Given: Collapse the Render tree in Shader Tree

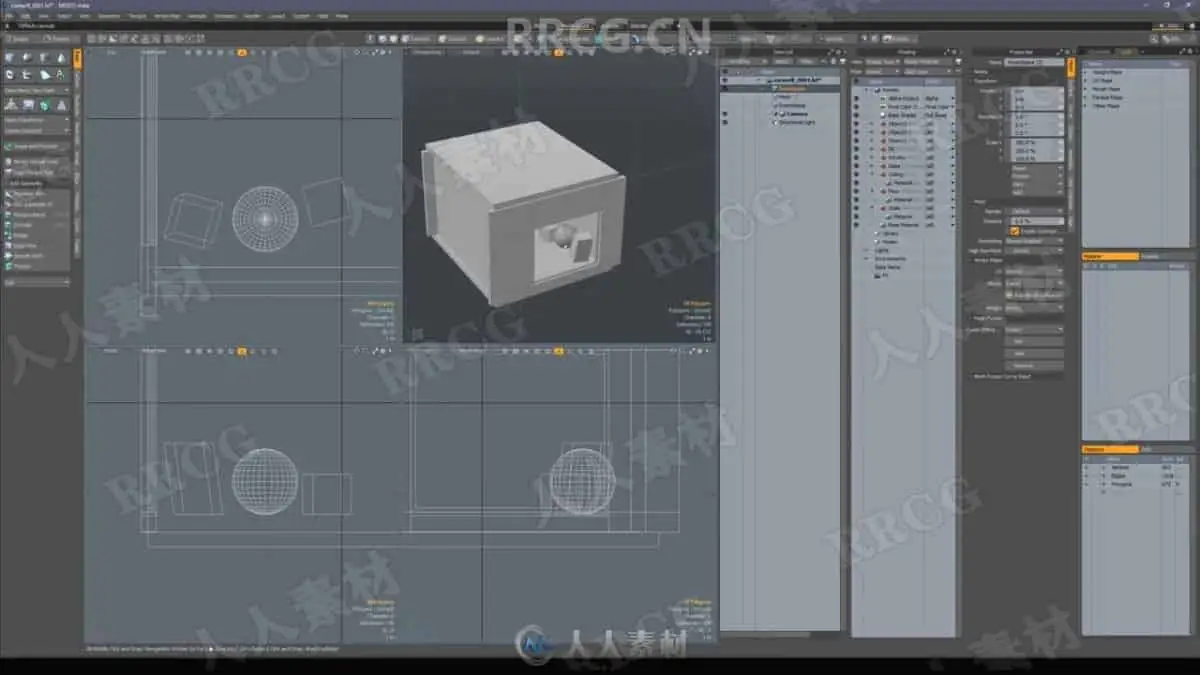Looking at the screenshot, I should tap(866, 90).
